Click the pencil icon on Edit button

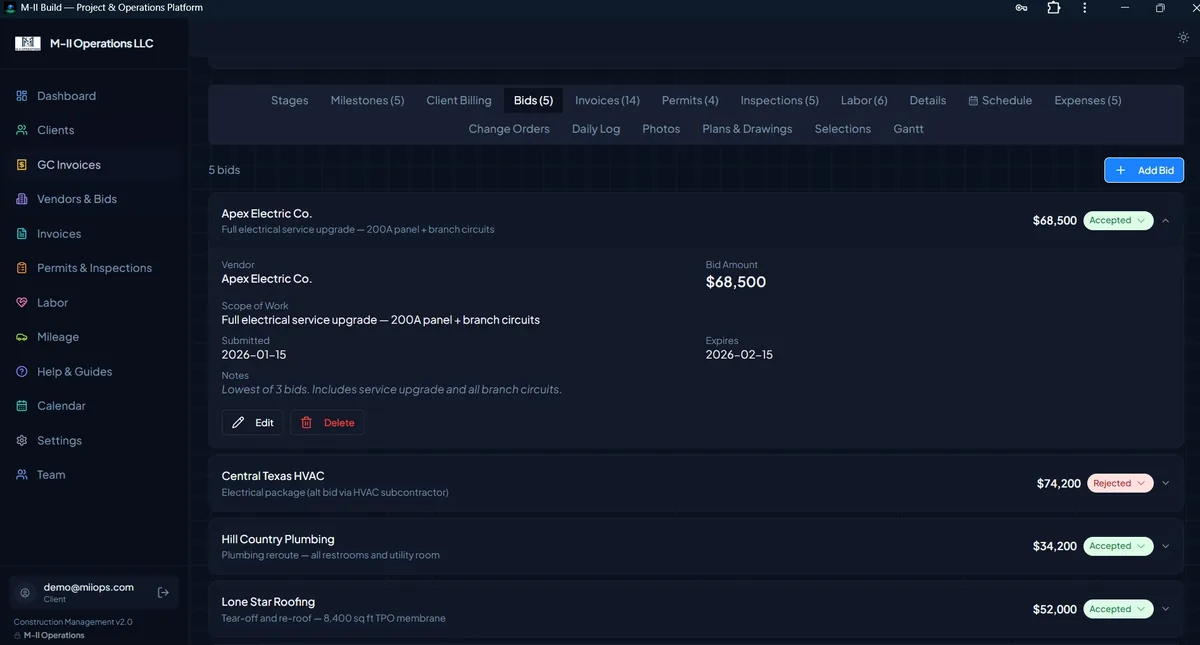click(x=238, y=423)
